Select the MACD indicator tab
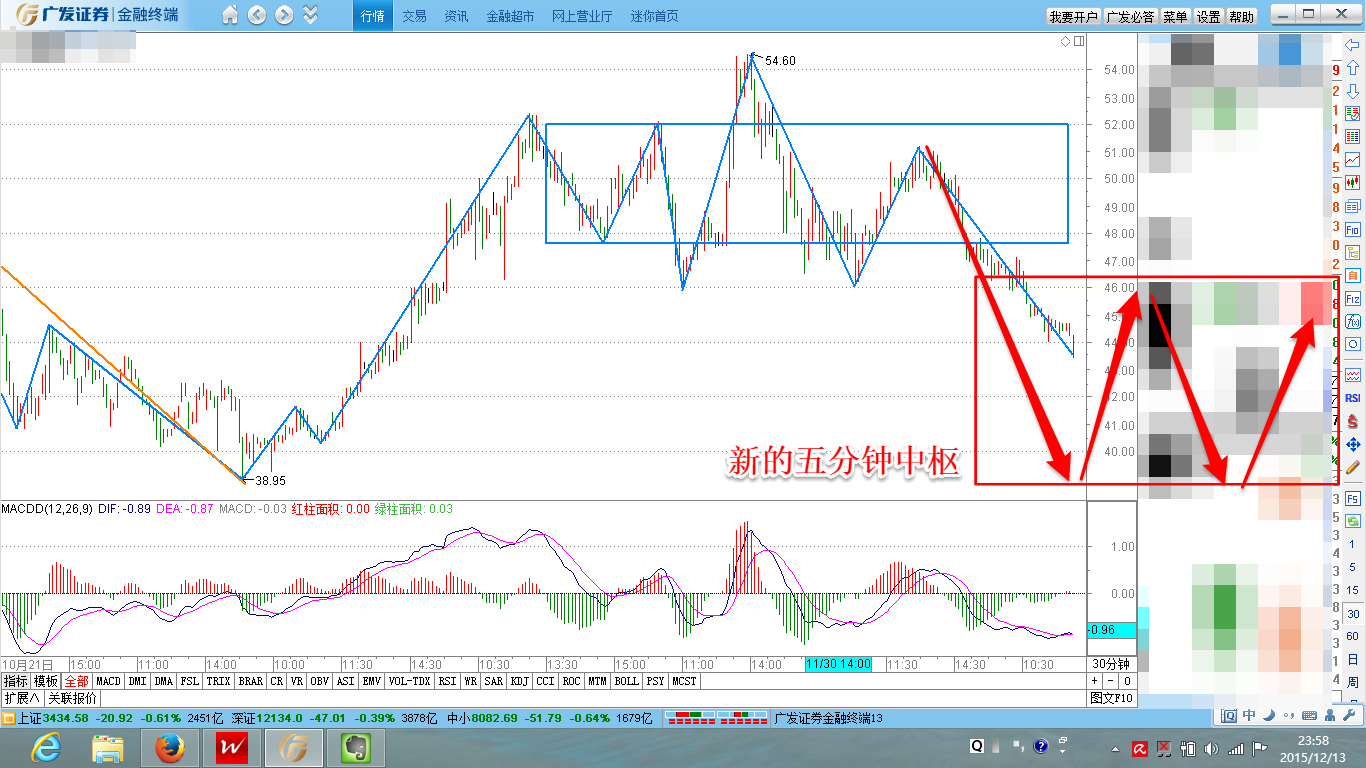This screenshot has width=1366, height=768. coord(108,681)
